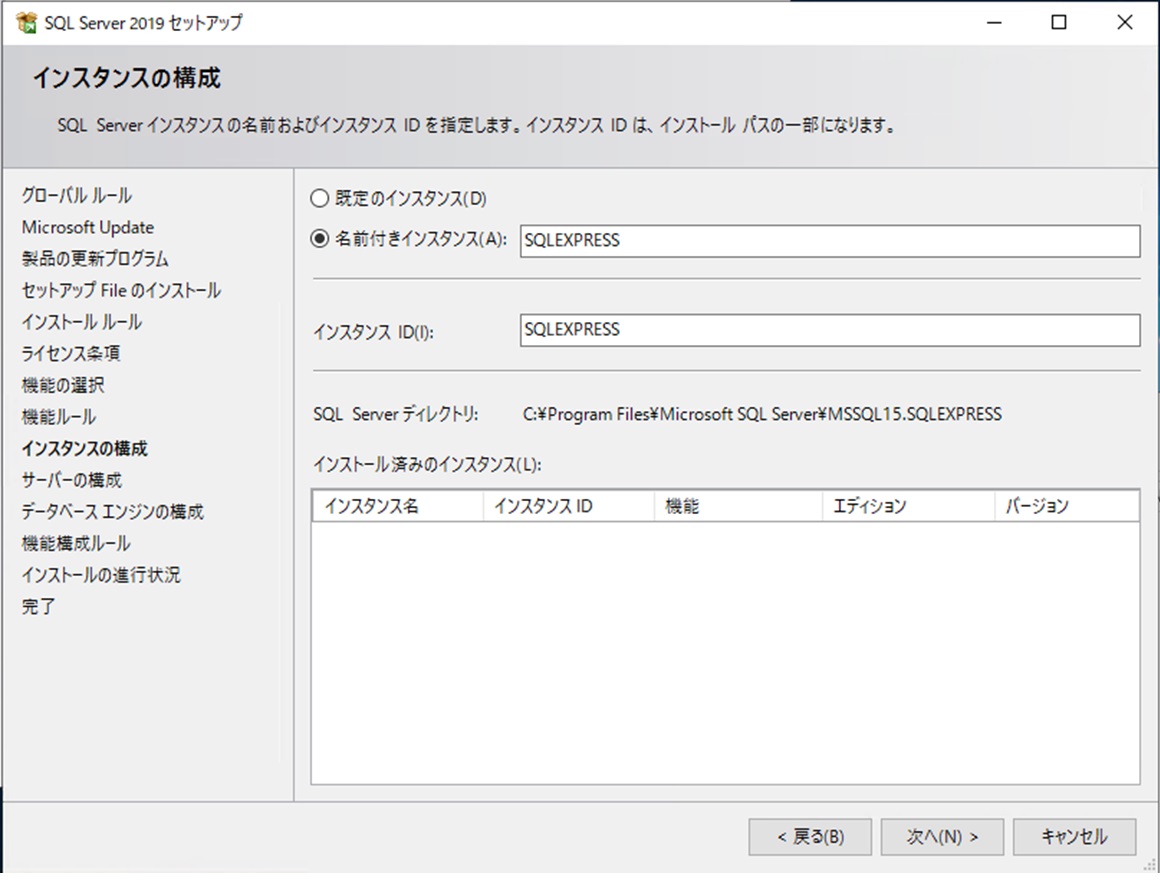Select Microsoft Update step in sidebar

pyautogui.click(x=88, y=228)
